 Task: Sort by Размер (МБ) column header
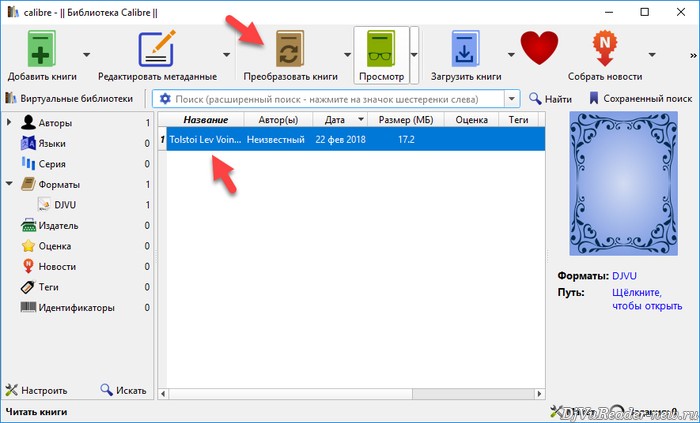click(406, 120)
